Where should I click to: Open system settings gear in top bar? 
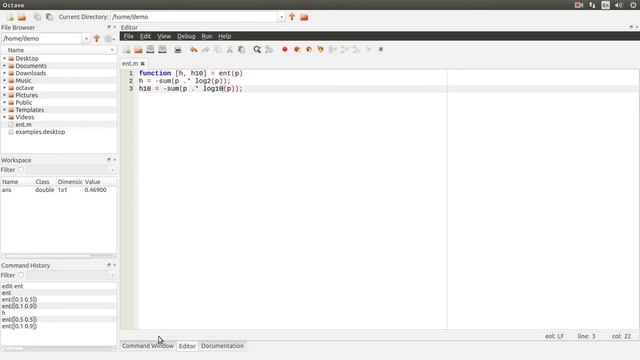pos(633,5)
